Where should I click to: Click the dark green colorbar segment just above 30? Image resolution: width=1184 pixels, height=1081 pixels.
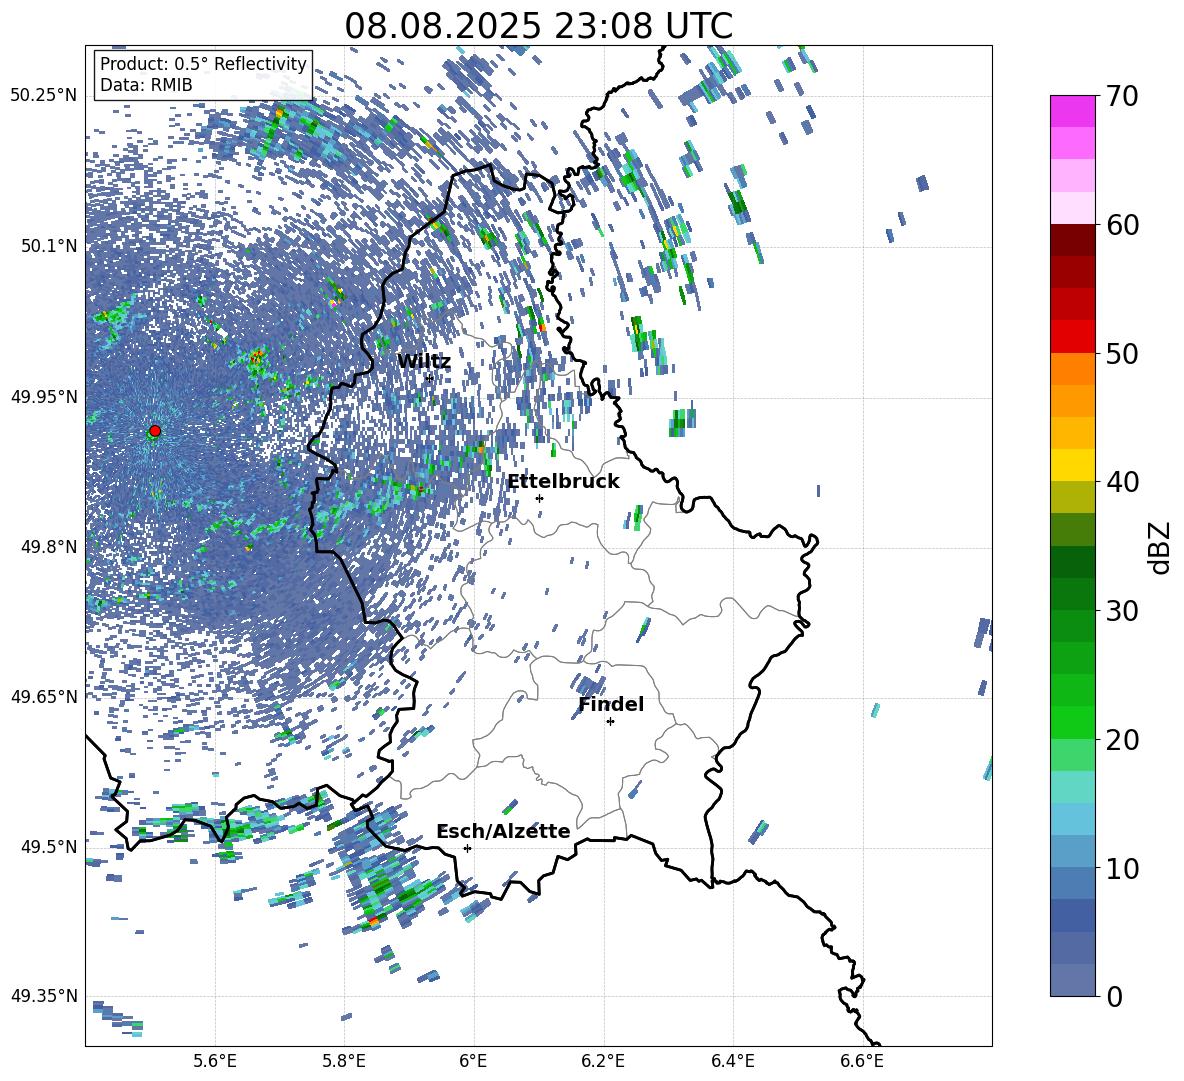1072,594
